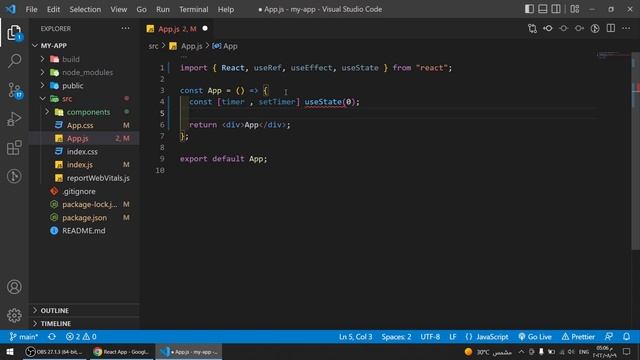The height and width of the screenshot is (360, 640).
Task: Open the Edit menu
Action: (x=53, y=9)
